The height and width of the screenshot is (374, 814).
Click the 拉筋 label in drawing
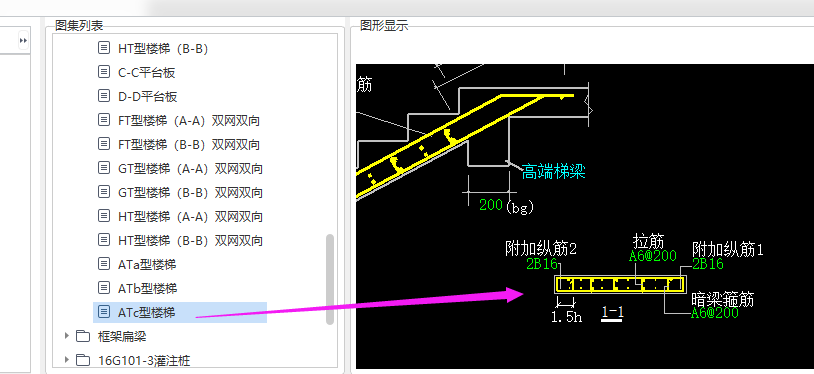[x=649, y=241]
